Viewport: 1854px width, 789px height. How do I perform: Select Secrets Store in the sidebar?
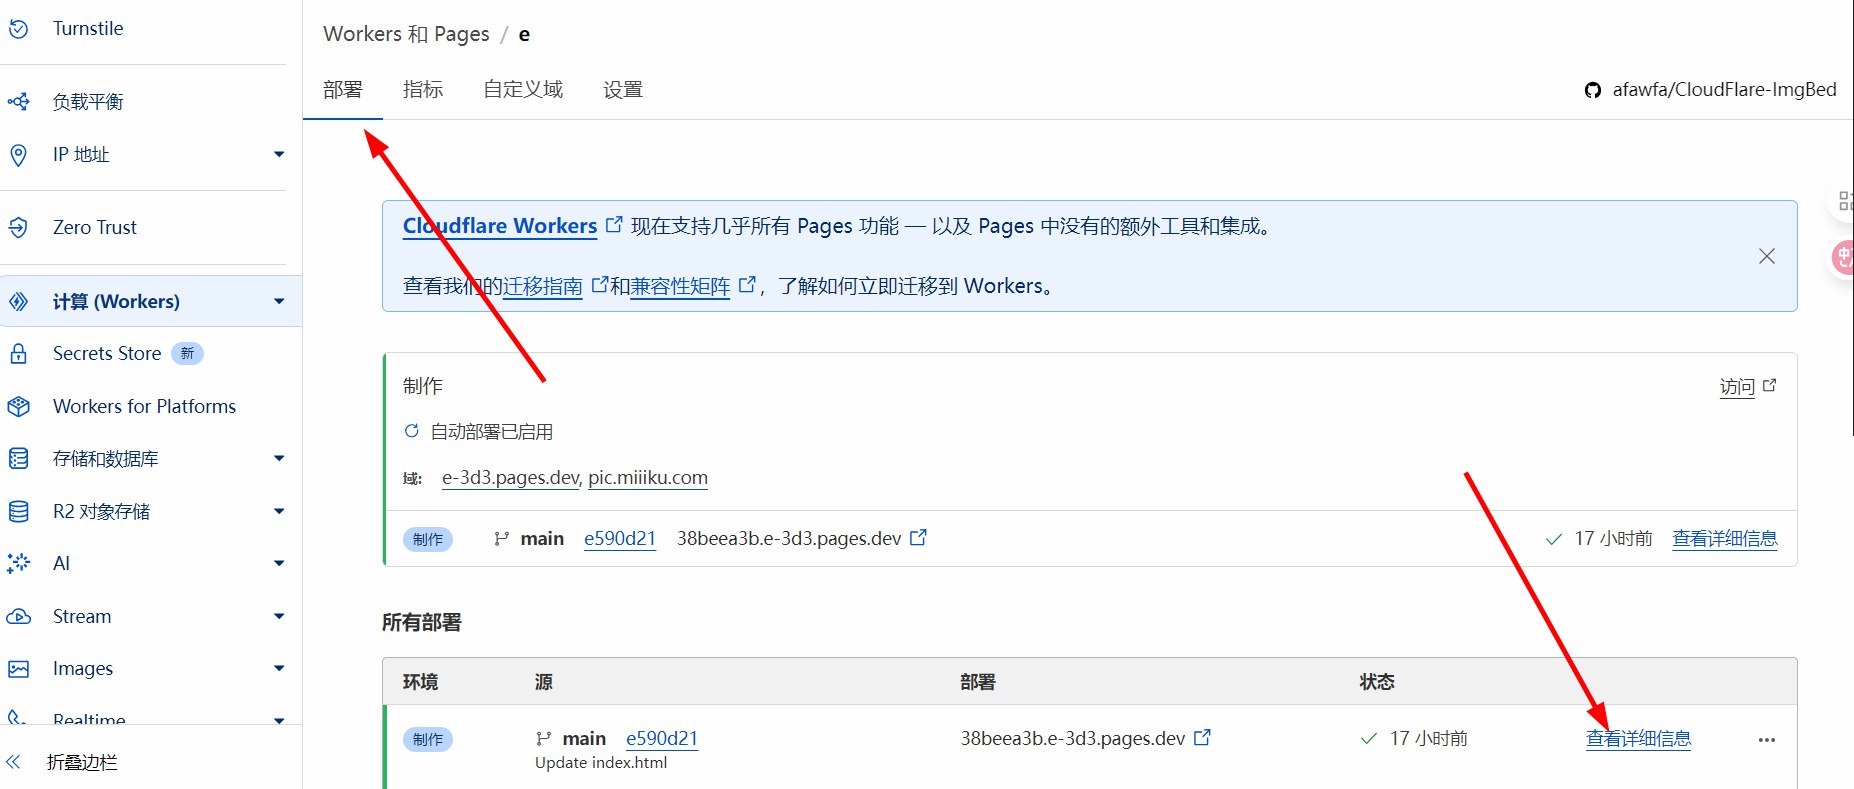(107, 353)
